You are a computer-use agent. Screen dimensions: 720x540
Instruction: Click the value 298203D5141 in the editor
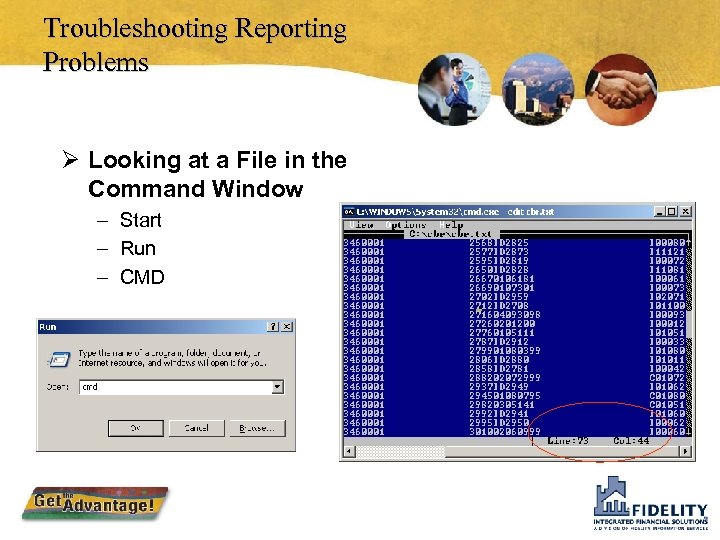click(502, 405)
